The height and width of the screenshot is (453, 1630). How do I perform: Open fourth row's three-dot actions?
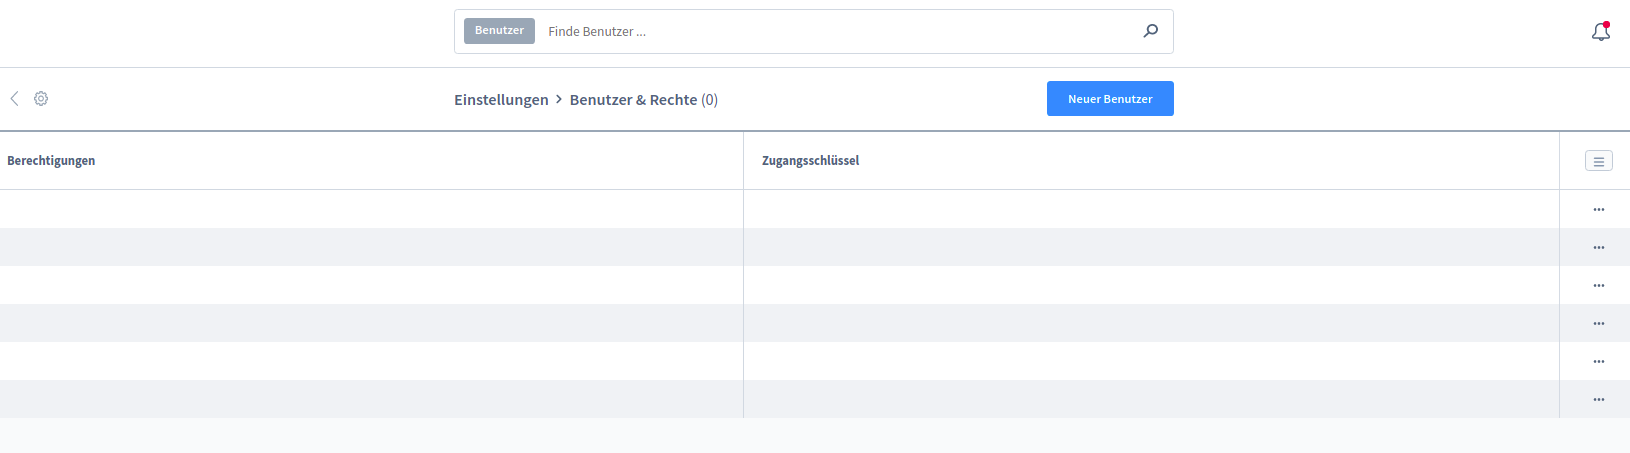coord(1598,324)
